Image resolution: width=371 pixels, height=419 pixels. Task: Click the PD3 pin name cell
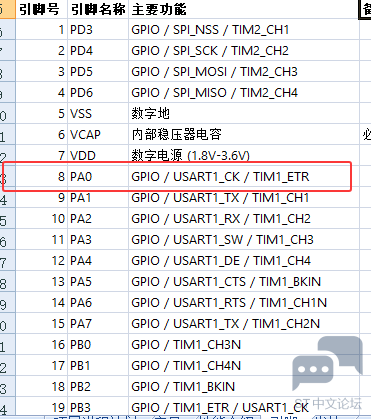point(98,30)
